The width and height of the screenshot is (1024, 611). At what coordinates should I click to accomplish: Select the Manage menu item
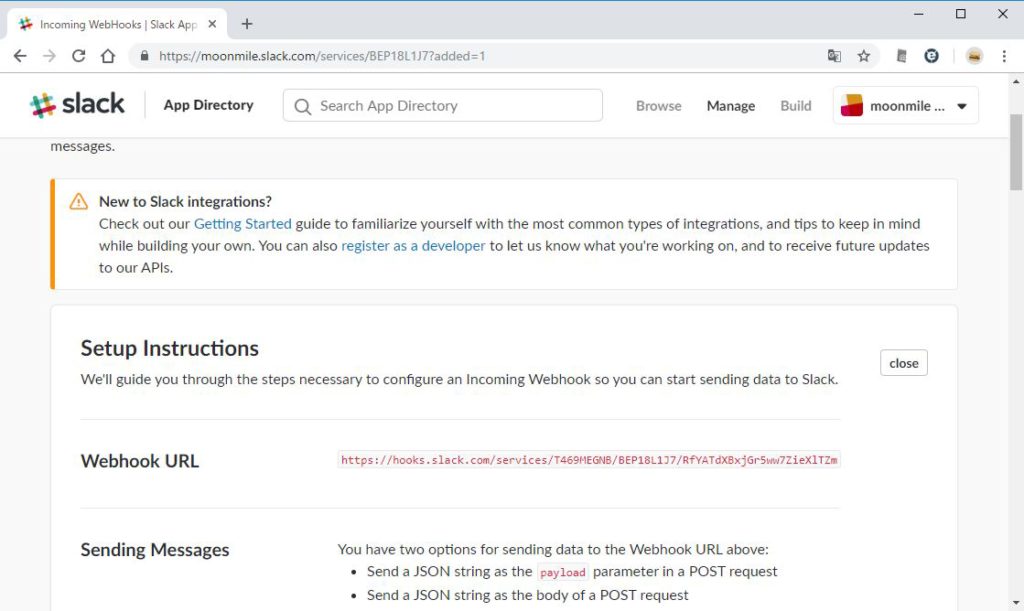tap(730, 106)
